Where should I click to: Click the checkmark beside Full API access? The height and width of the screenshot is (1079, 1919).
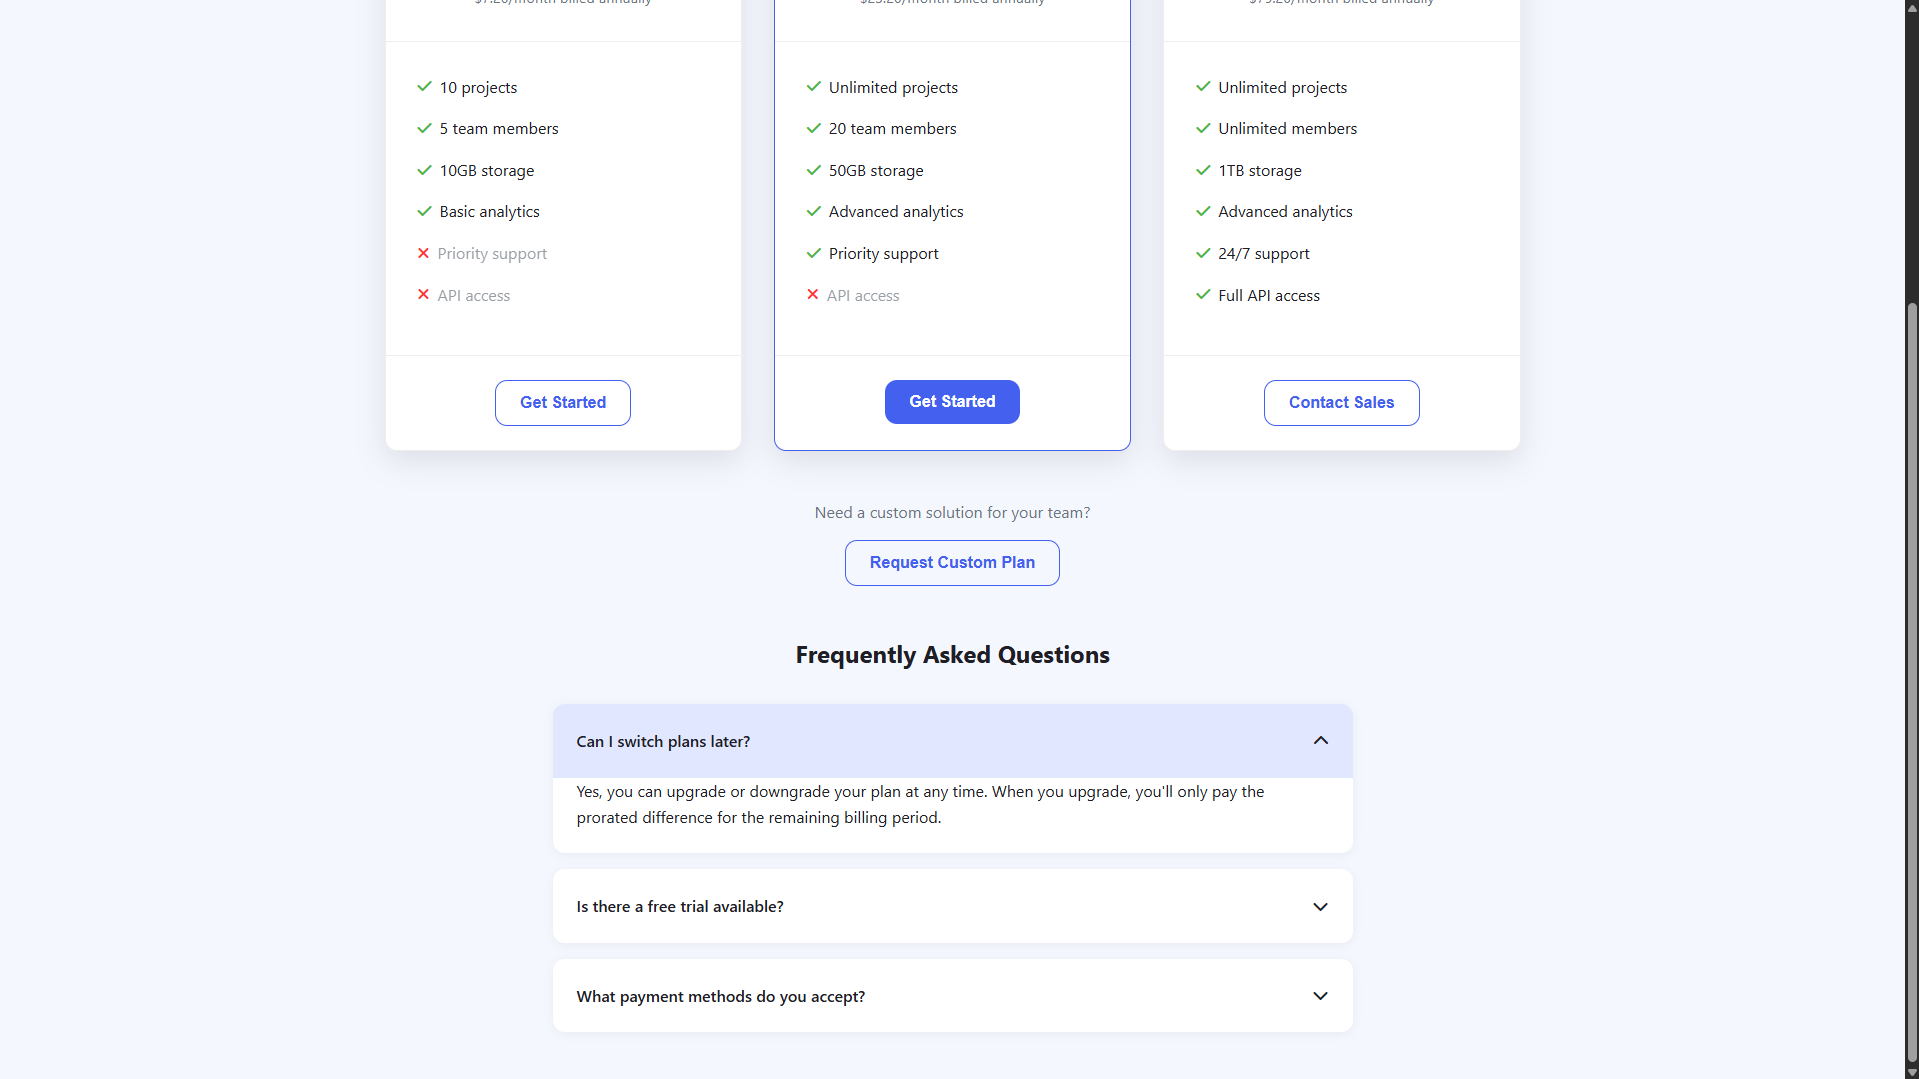coord(1203,295)
